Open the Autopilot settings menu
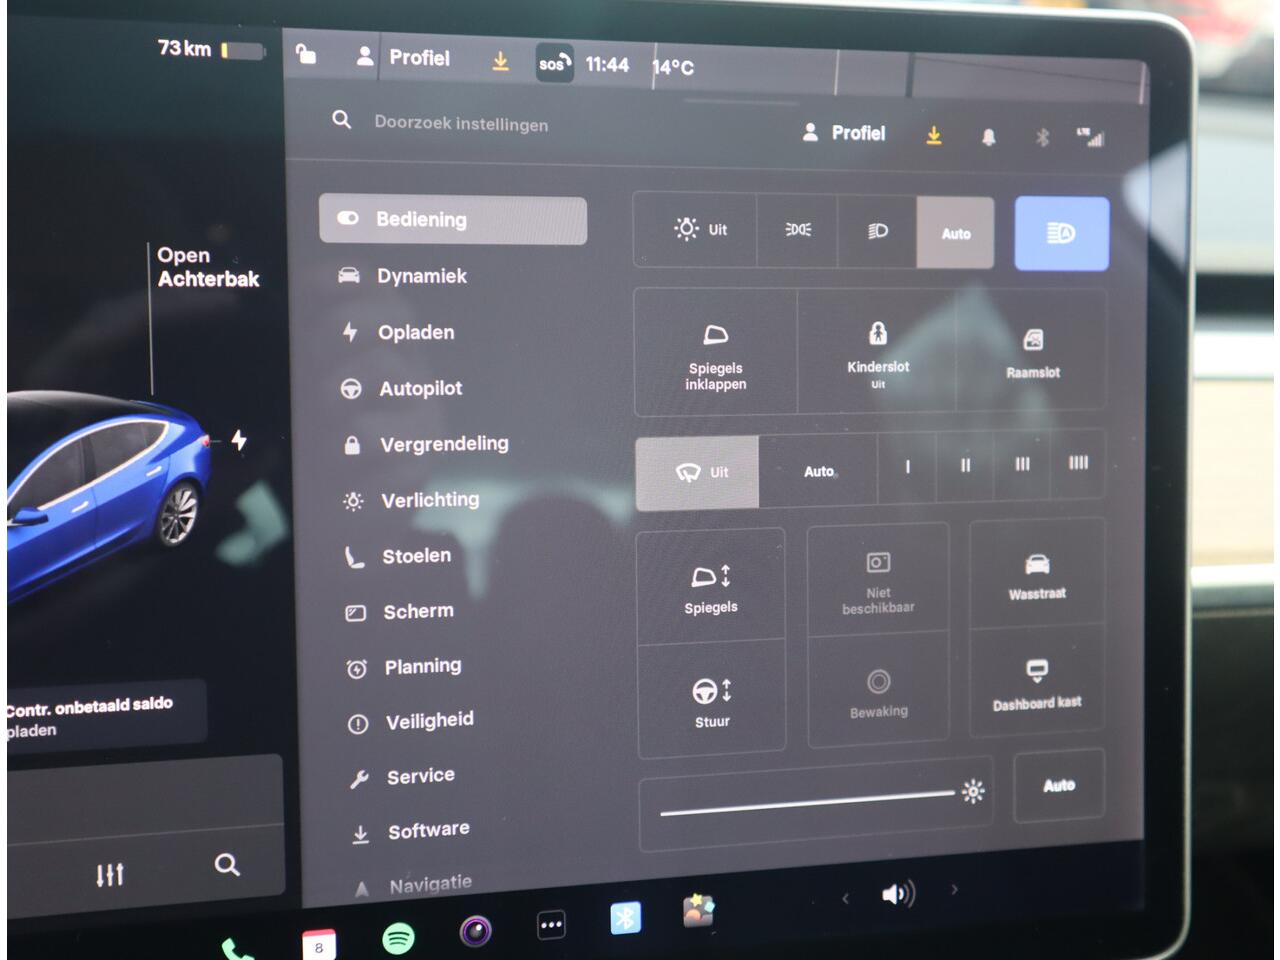Image resolution: width=1280 pixels, height=960 pixels. [x=420, y=388]
